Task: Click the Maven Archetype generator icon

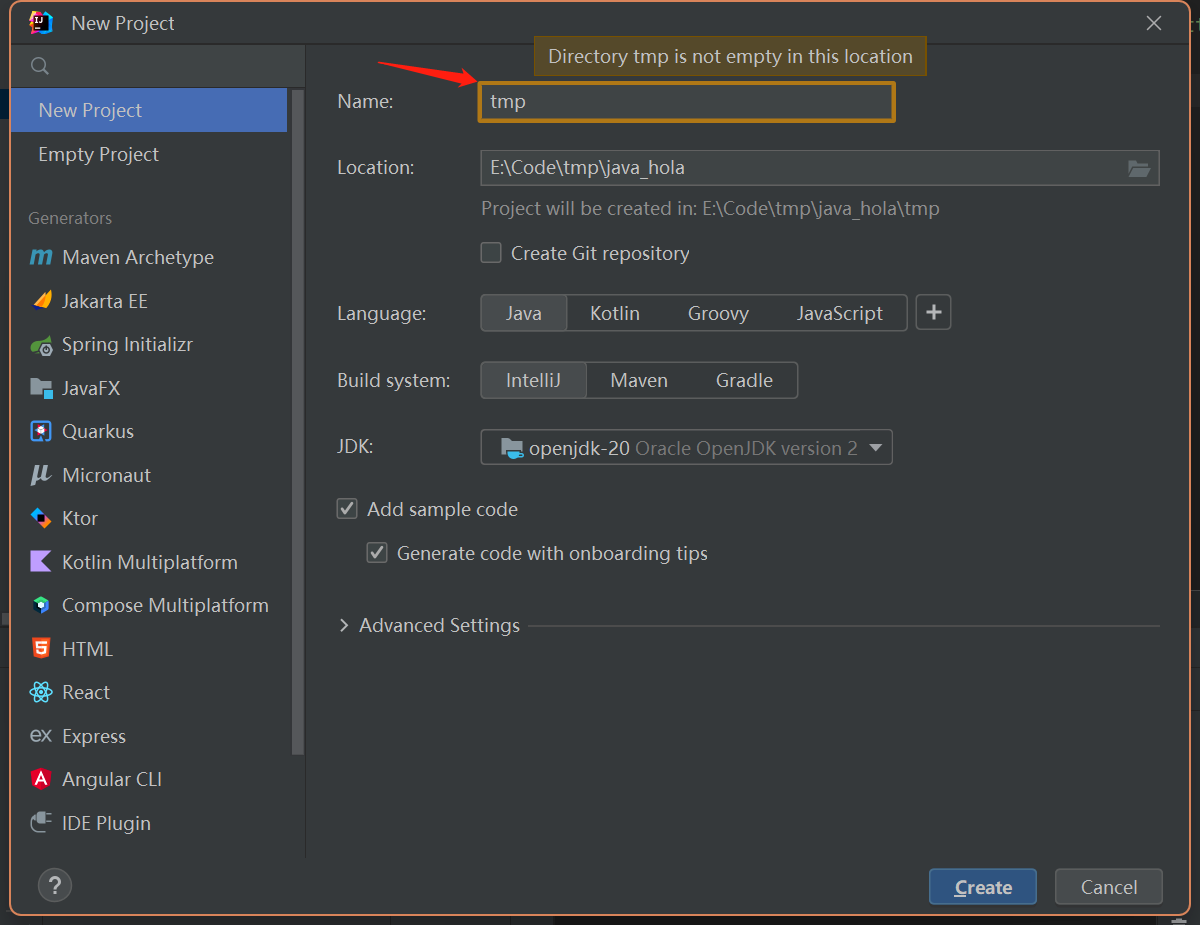Action: click(41, 257)
